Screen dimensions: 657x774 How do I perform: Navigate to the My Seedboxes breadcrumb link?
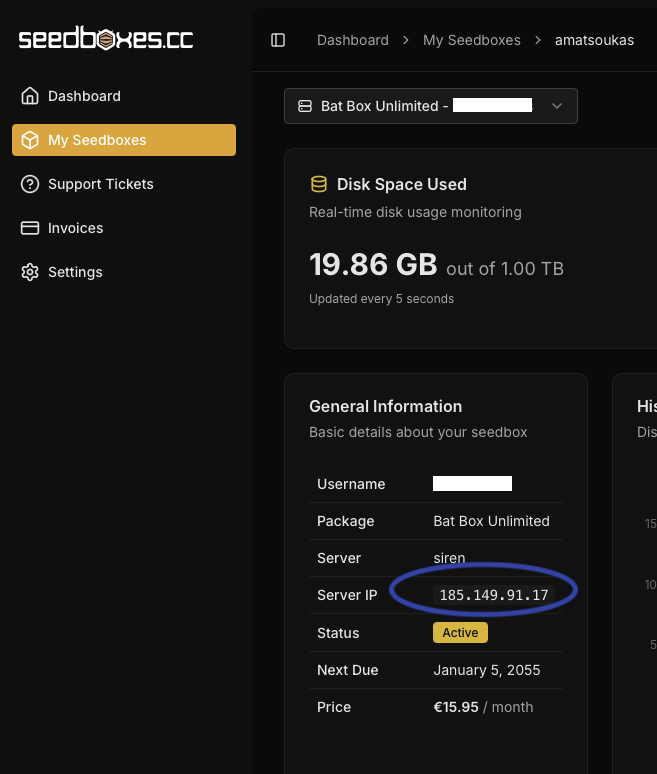pos(472,40)
